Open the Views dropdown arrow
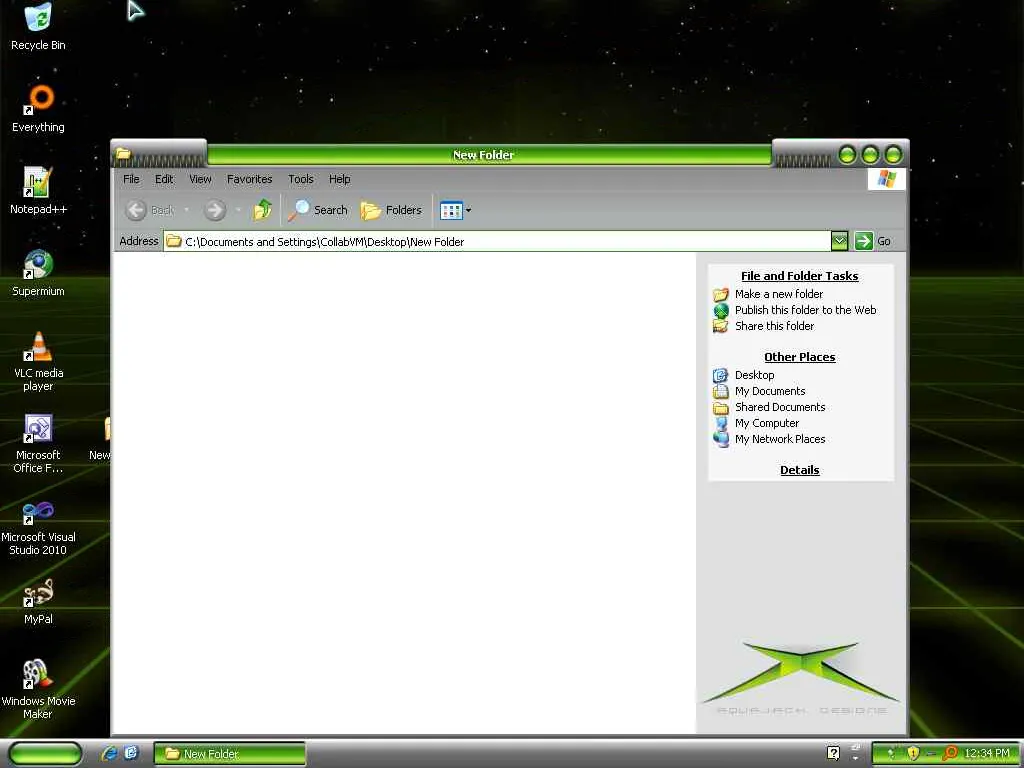The image size is (1024, 768). [468, 210]
